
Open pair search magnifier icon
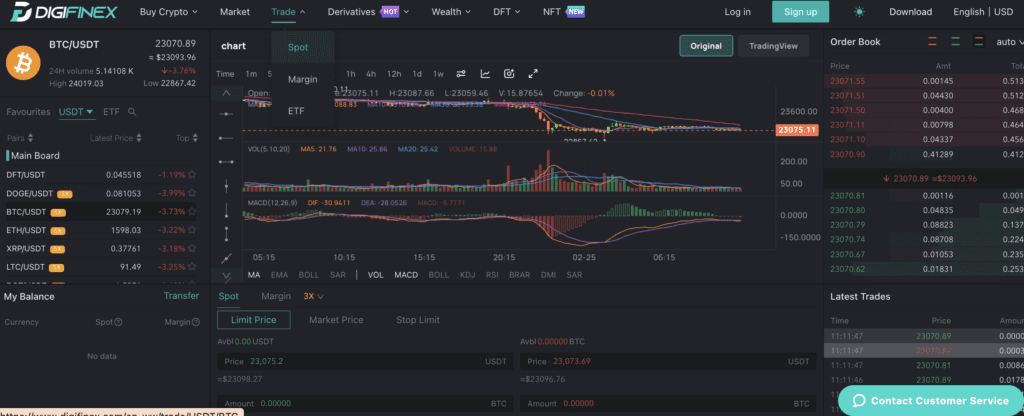click(x=132, y=112)
